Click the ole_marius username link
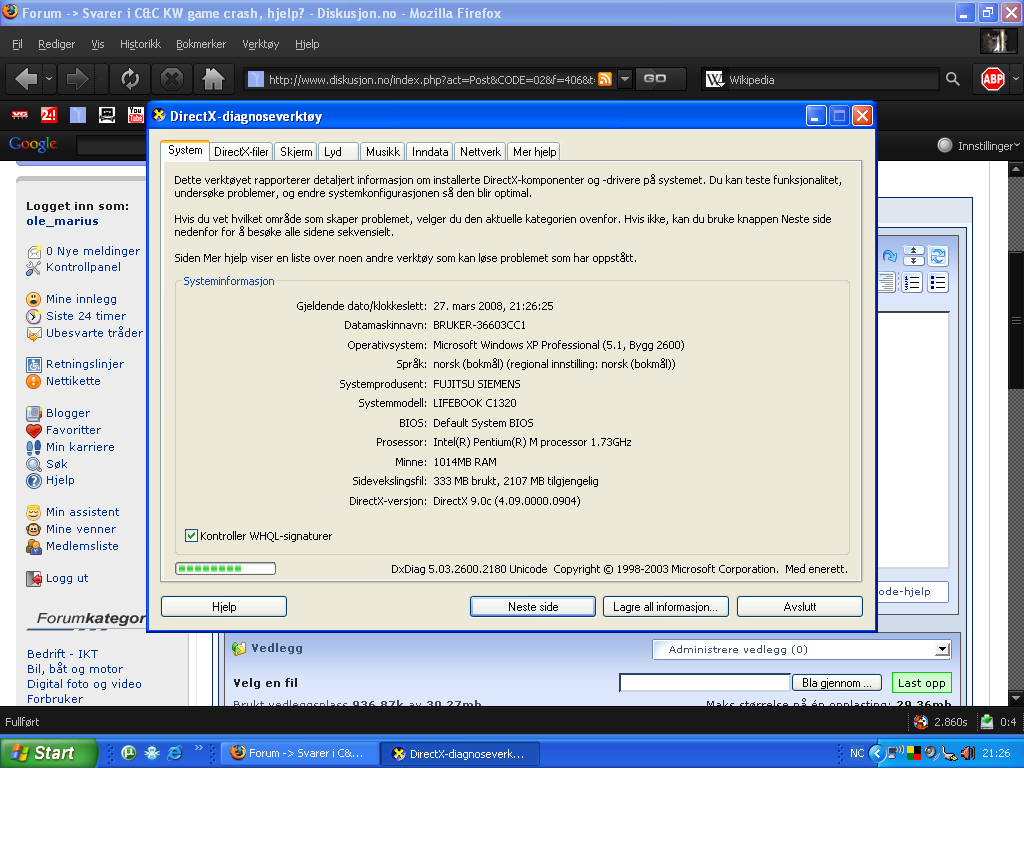 pos(62,221)
